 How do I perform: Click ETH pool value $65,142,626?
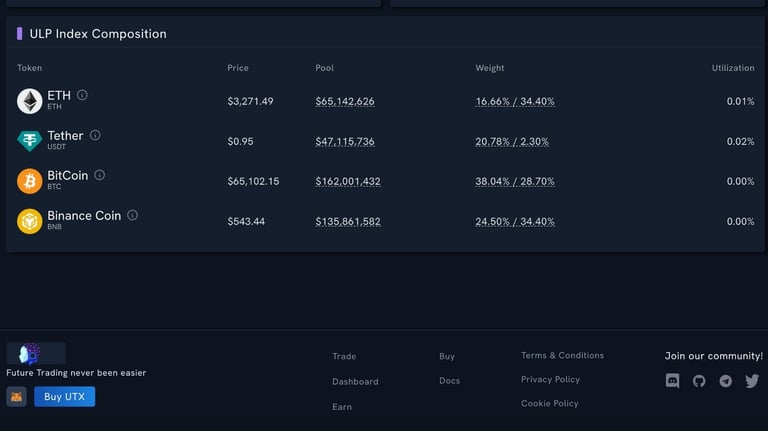pos(345,101)
